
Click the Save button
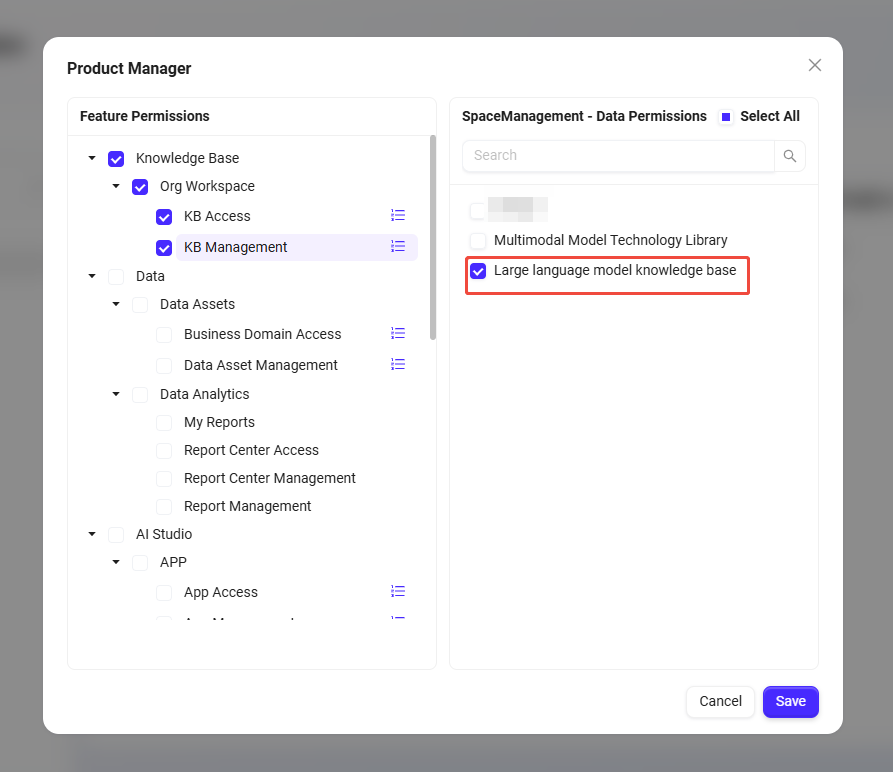[x=790, y=701]
